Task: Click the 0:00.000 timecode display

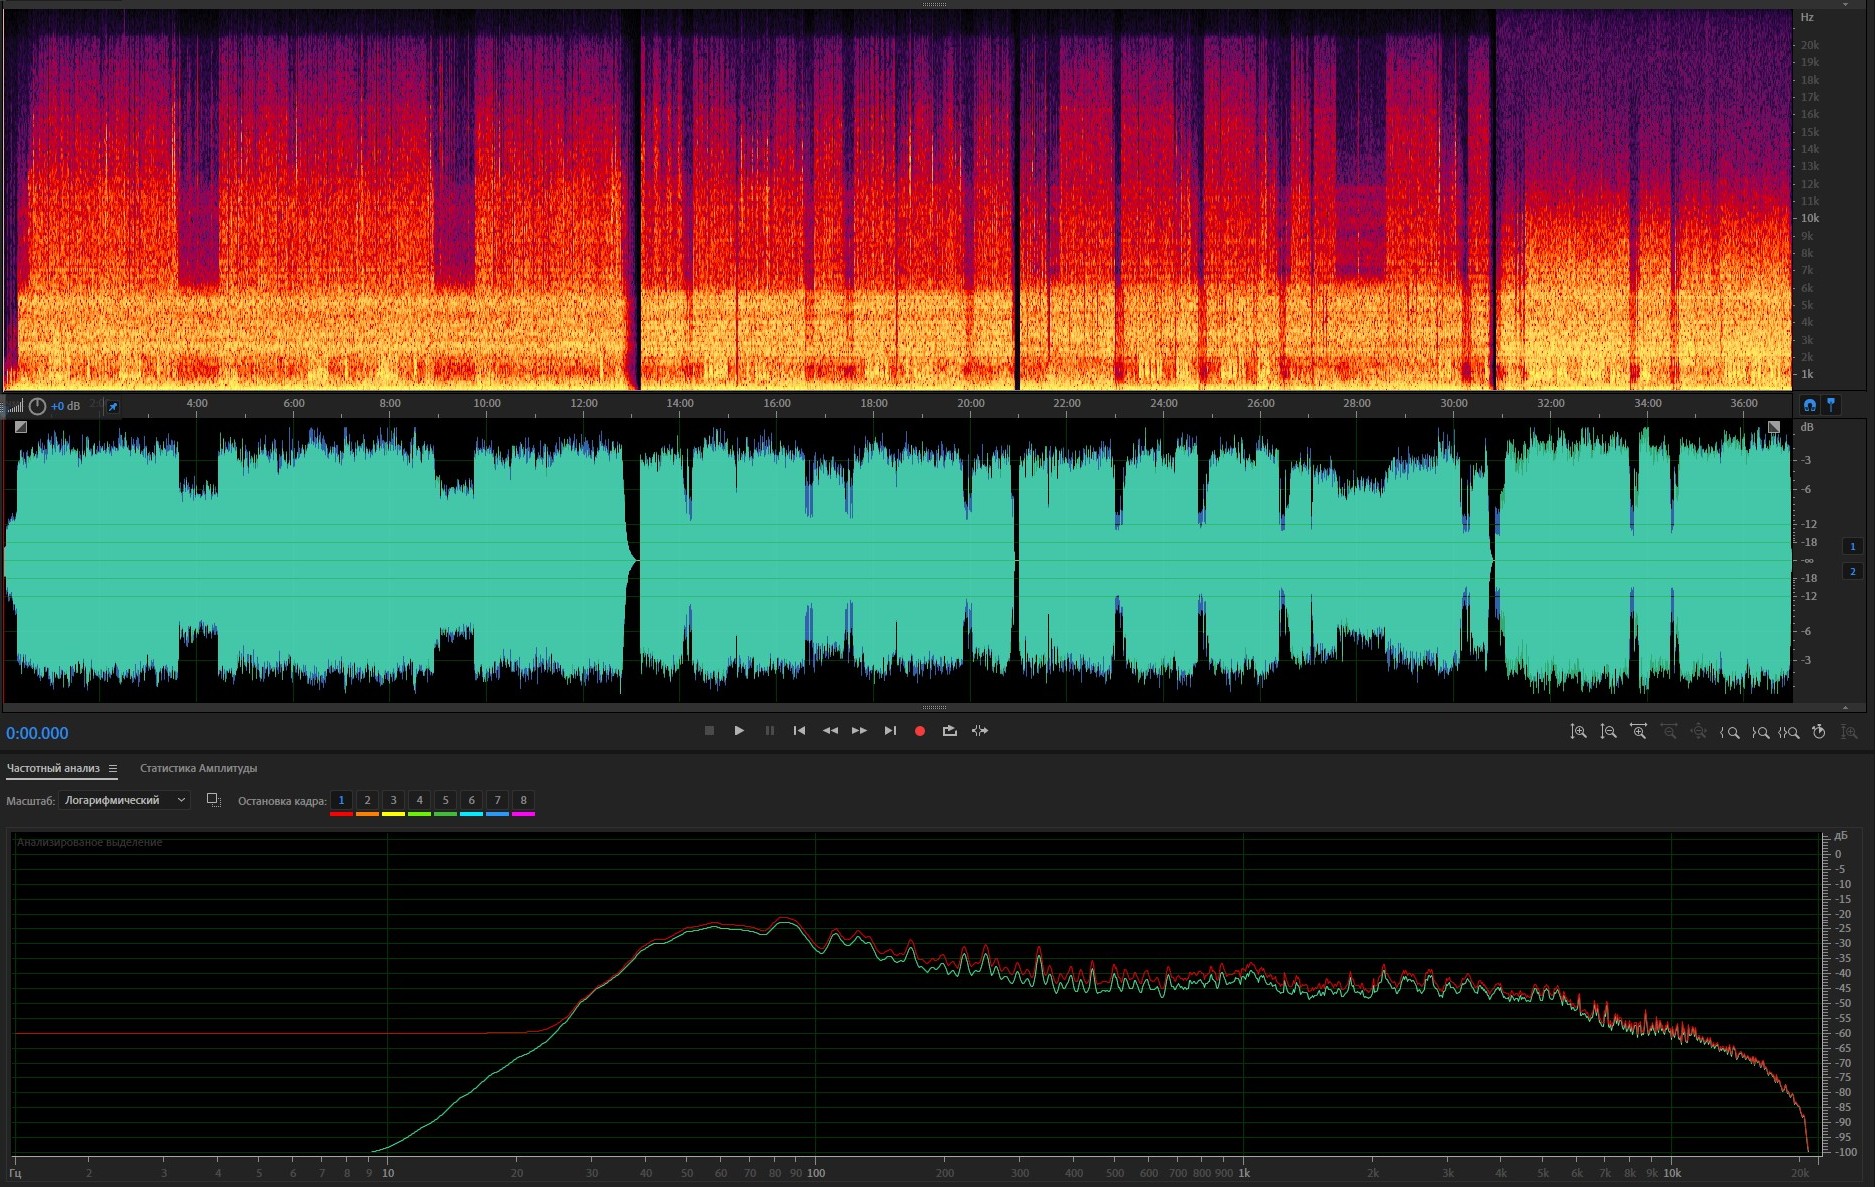Action: pos(37,733)
